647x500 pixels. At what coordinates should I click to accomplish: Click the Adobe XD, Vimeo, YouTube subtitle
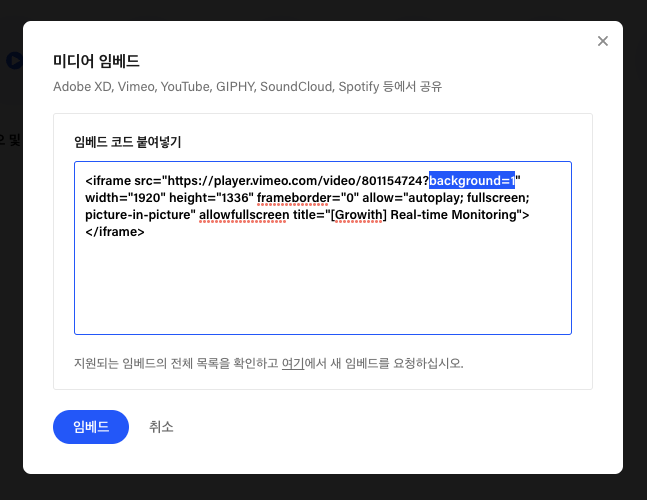click(x=248, y=87)
